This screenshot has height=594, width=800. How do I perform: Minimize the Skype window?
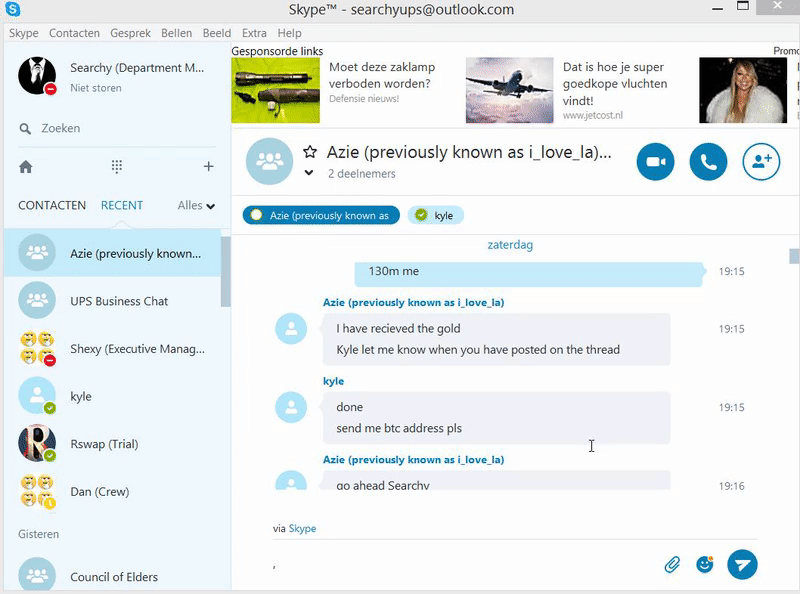click(717, 9)
